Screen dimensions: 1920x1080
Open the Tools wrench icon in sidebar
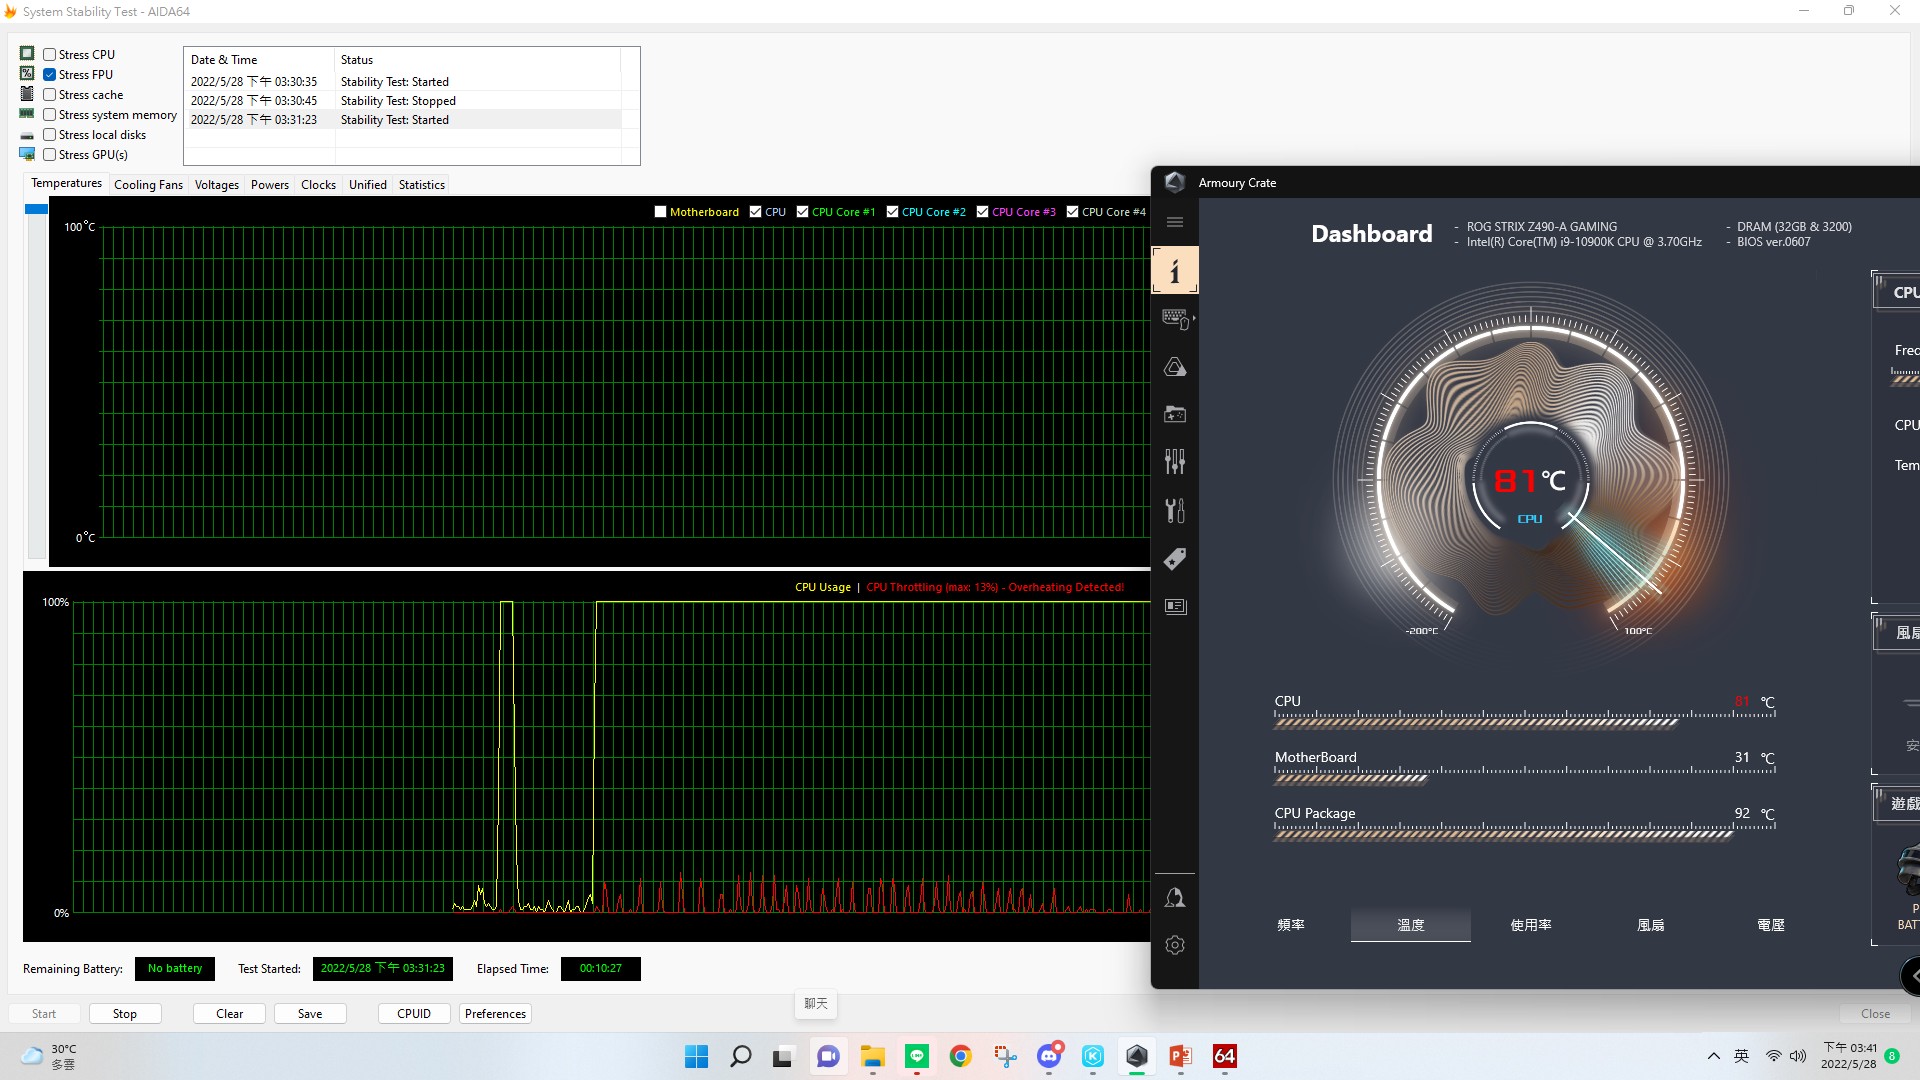(x=1175, y=511)
